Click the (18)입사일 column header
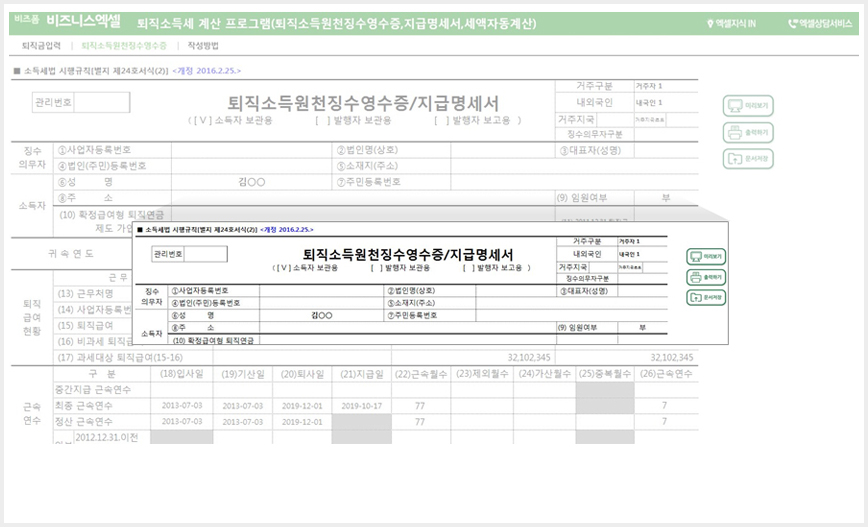This screenshot has width=868, height=527. click(182, 374)
